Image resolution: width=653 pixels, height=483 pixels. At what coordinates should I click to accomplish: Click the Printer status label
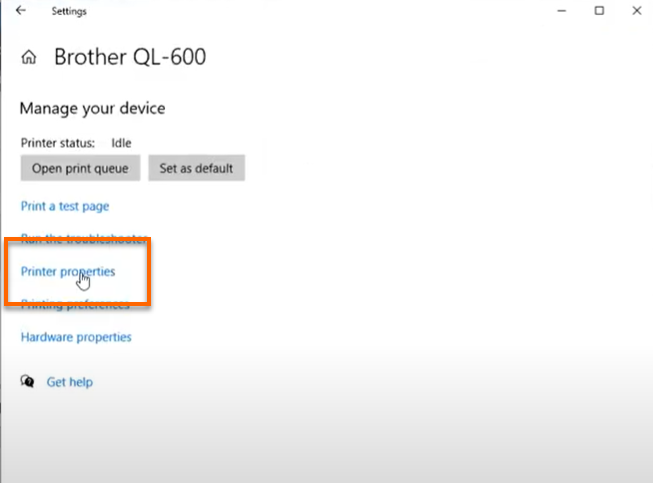click(x=59, y=143)
